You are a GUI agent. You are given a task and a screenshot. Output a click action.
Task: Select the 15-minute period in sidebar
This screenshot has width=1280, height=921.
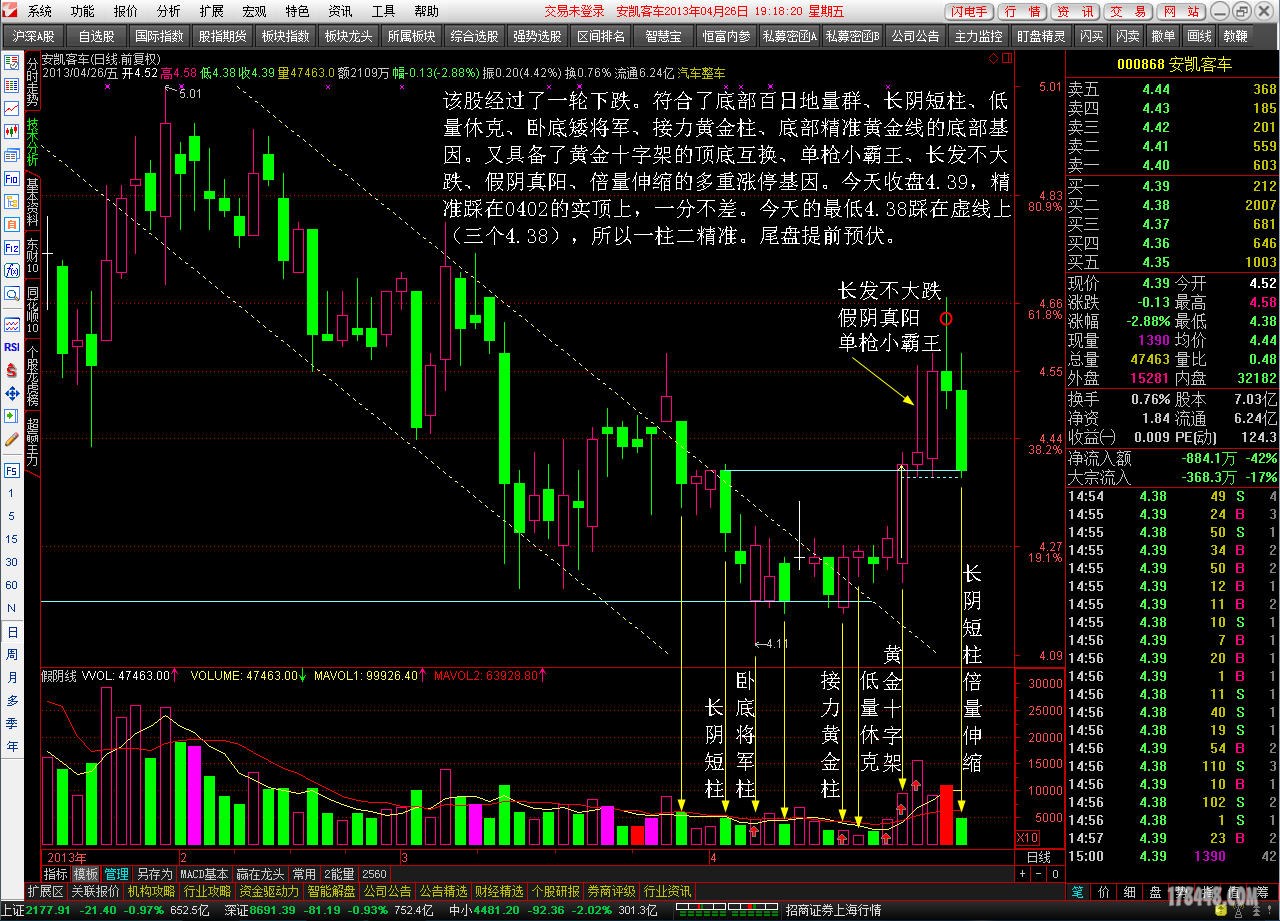(x=11, y=538)
